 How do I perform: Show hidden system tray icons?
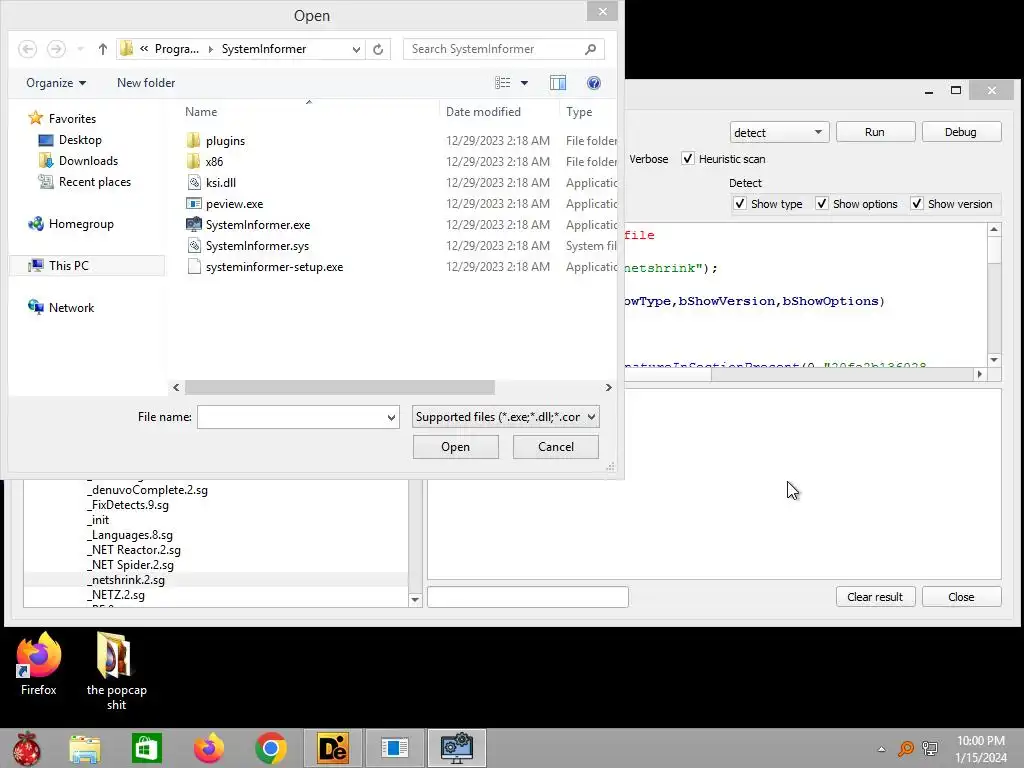tap(881, 749)
